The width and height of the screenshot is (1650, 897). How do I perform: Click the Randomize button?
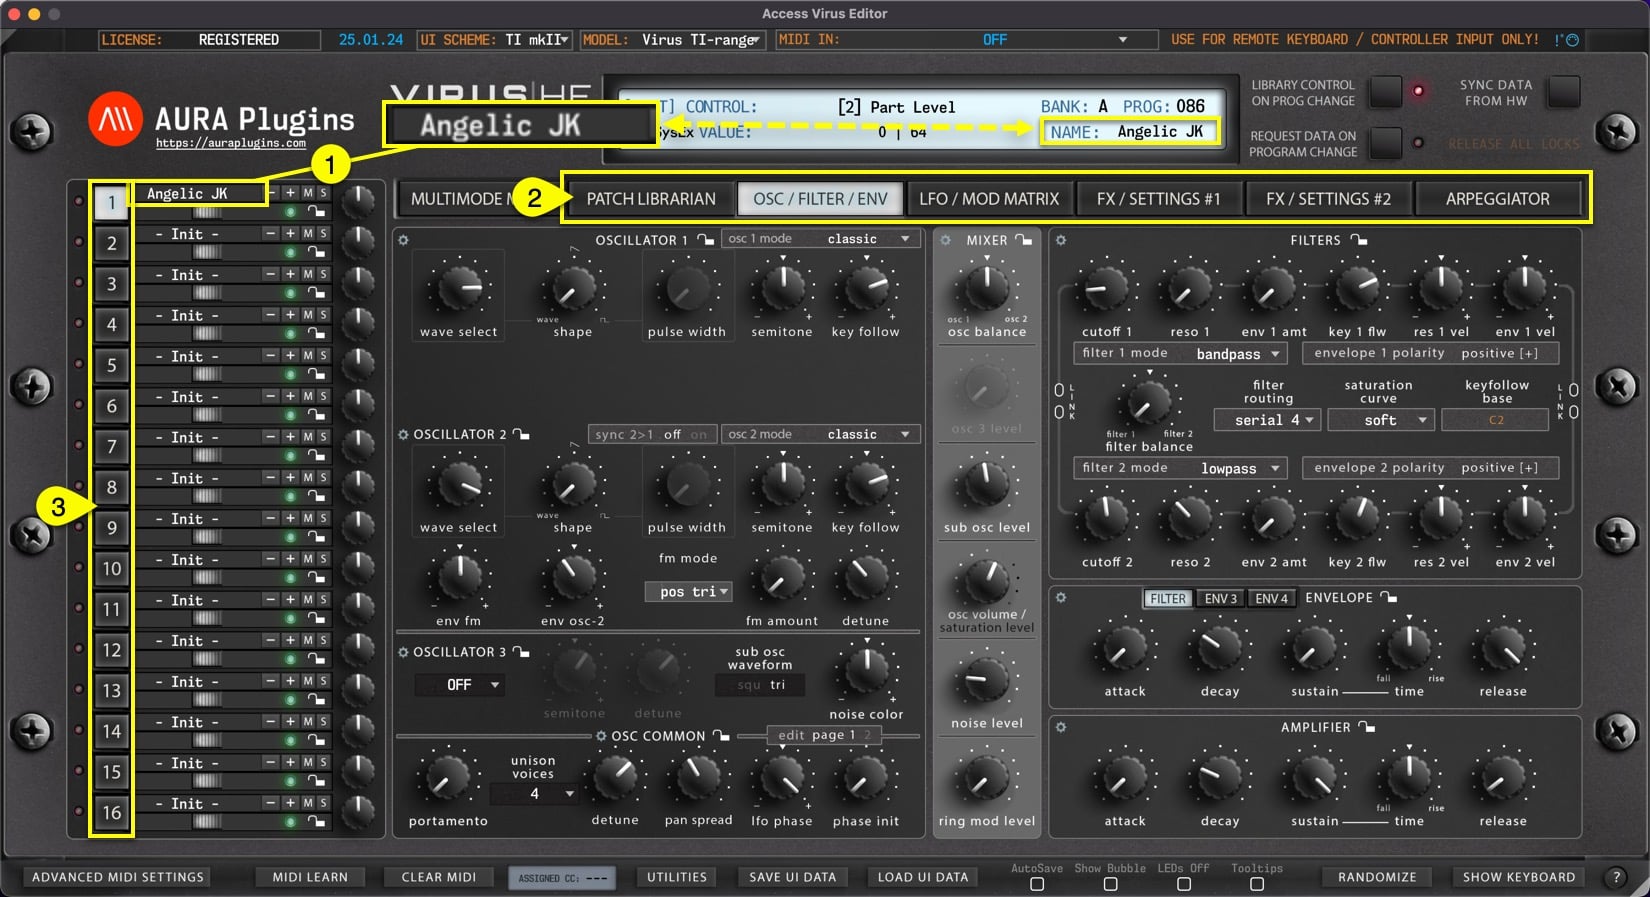1377,877
